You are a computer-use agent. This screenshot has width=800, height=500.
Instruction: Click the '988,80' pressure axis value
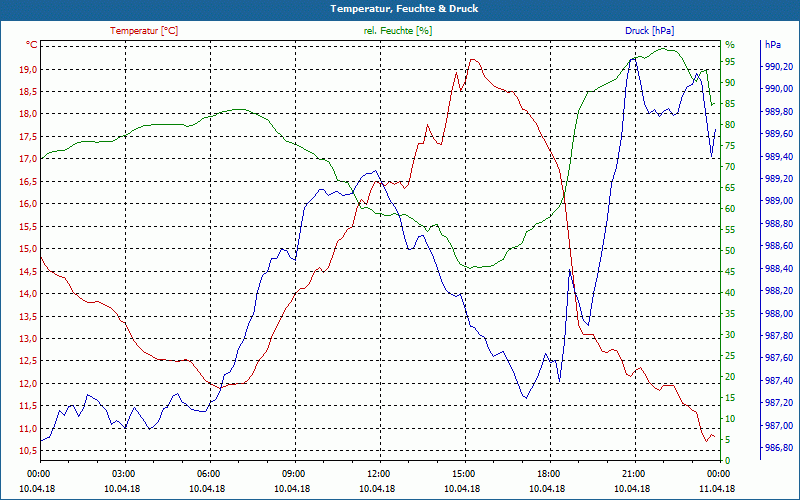[x=779, y=223]
